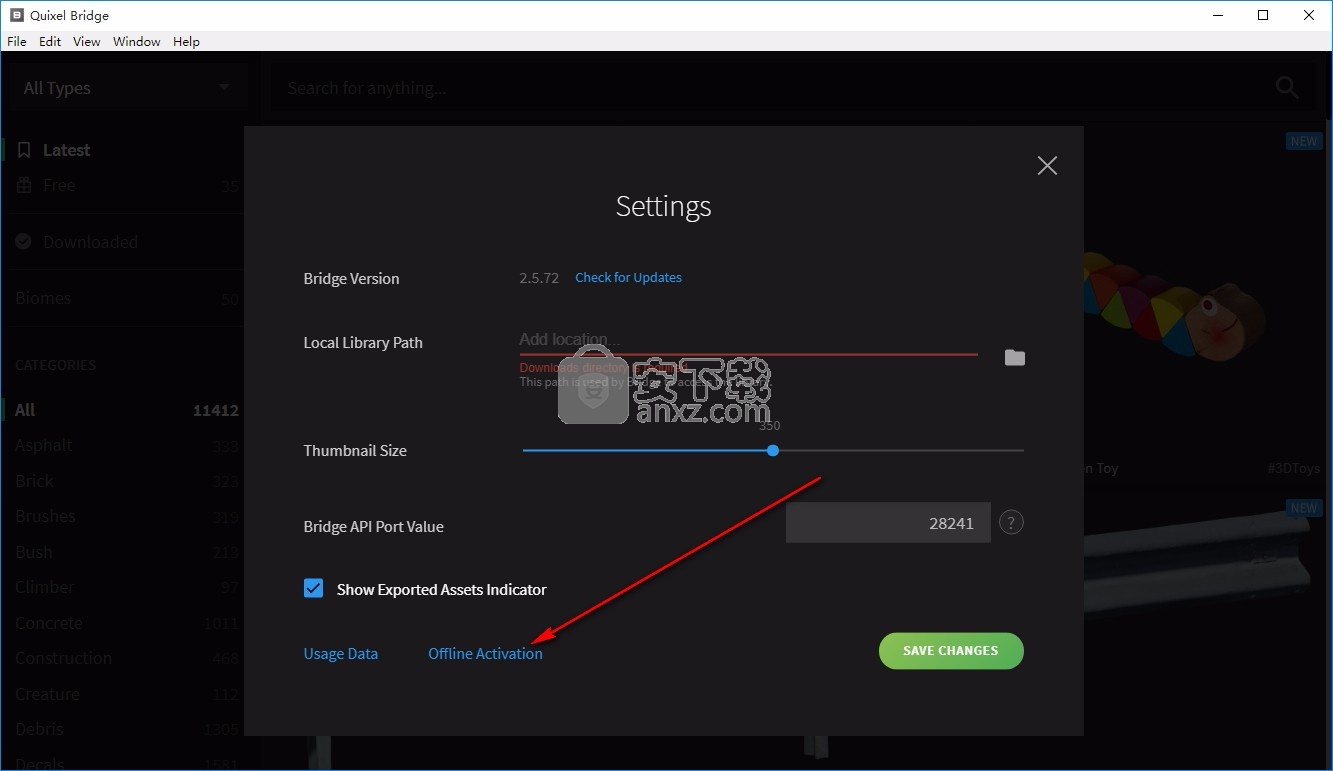
Task: Open the View menu
Action: pos(87,41)
